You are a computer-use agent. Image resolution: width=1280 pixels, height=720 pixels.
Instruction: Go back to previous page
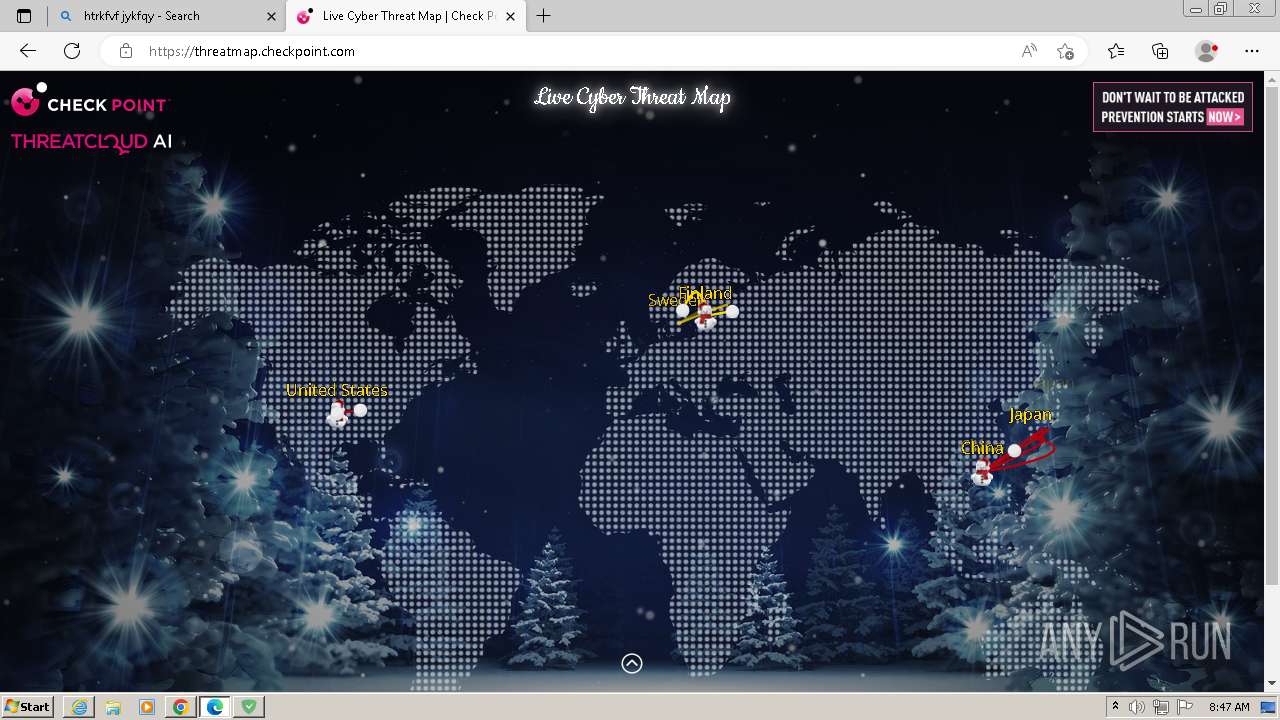tap(28, 51)
